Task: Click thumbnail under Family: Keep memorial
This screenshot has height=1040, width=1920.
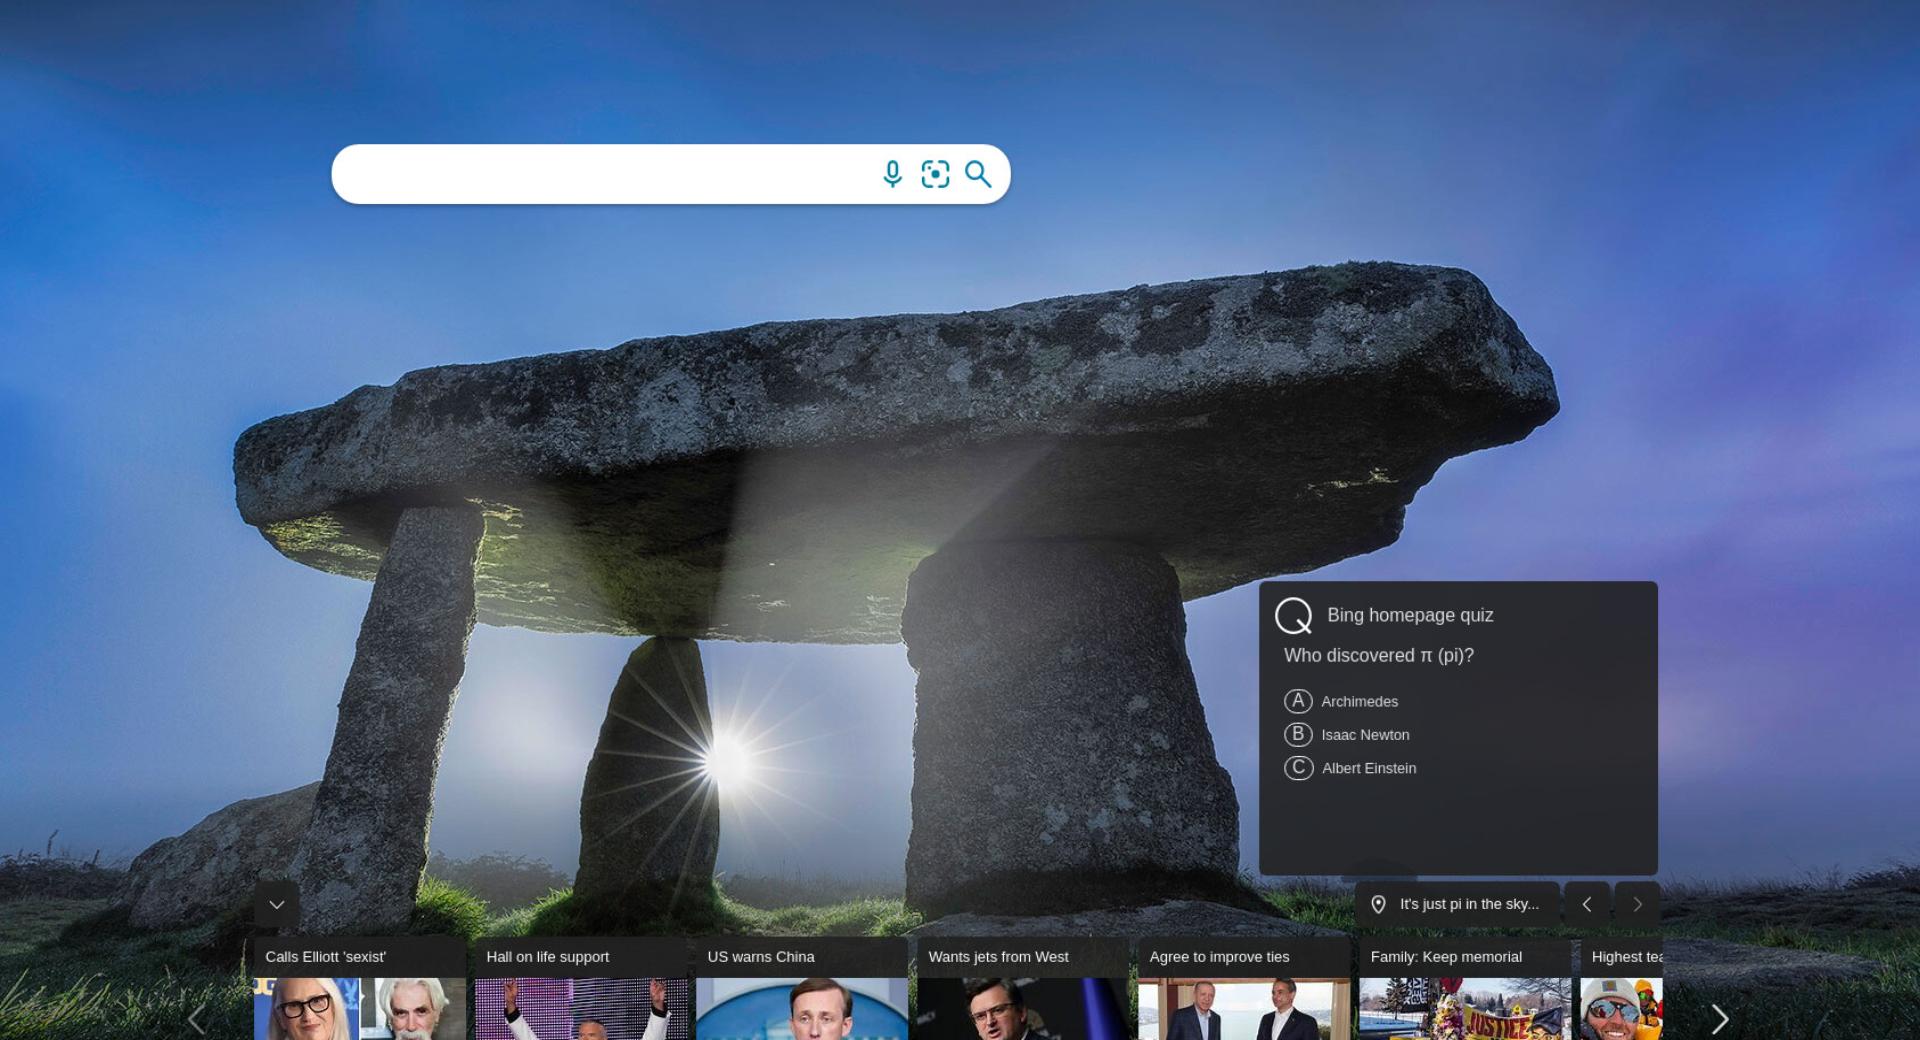Action: pos(1465,1009)
